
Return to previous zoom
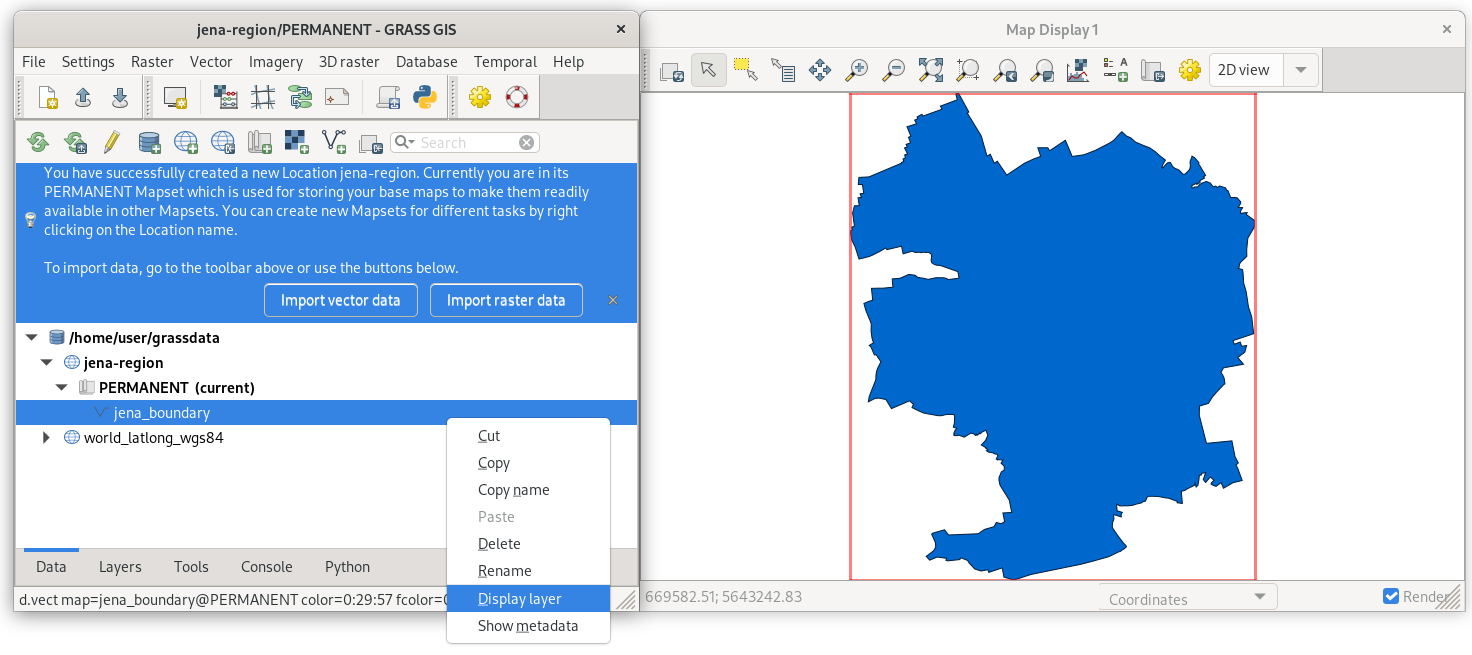[x=1005, y=70]
